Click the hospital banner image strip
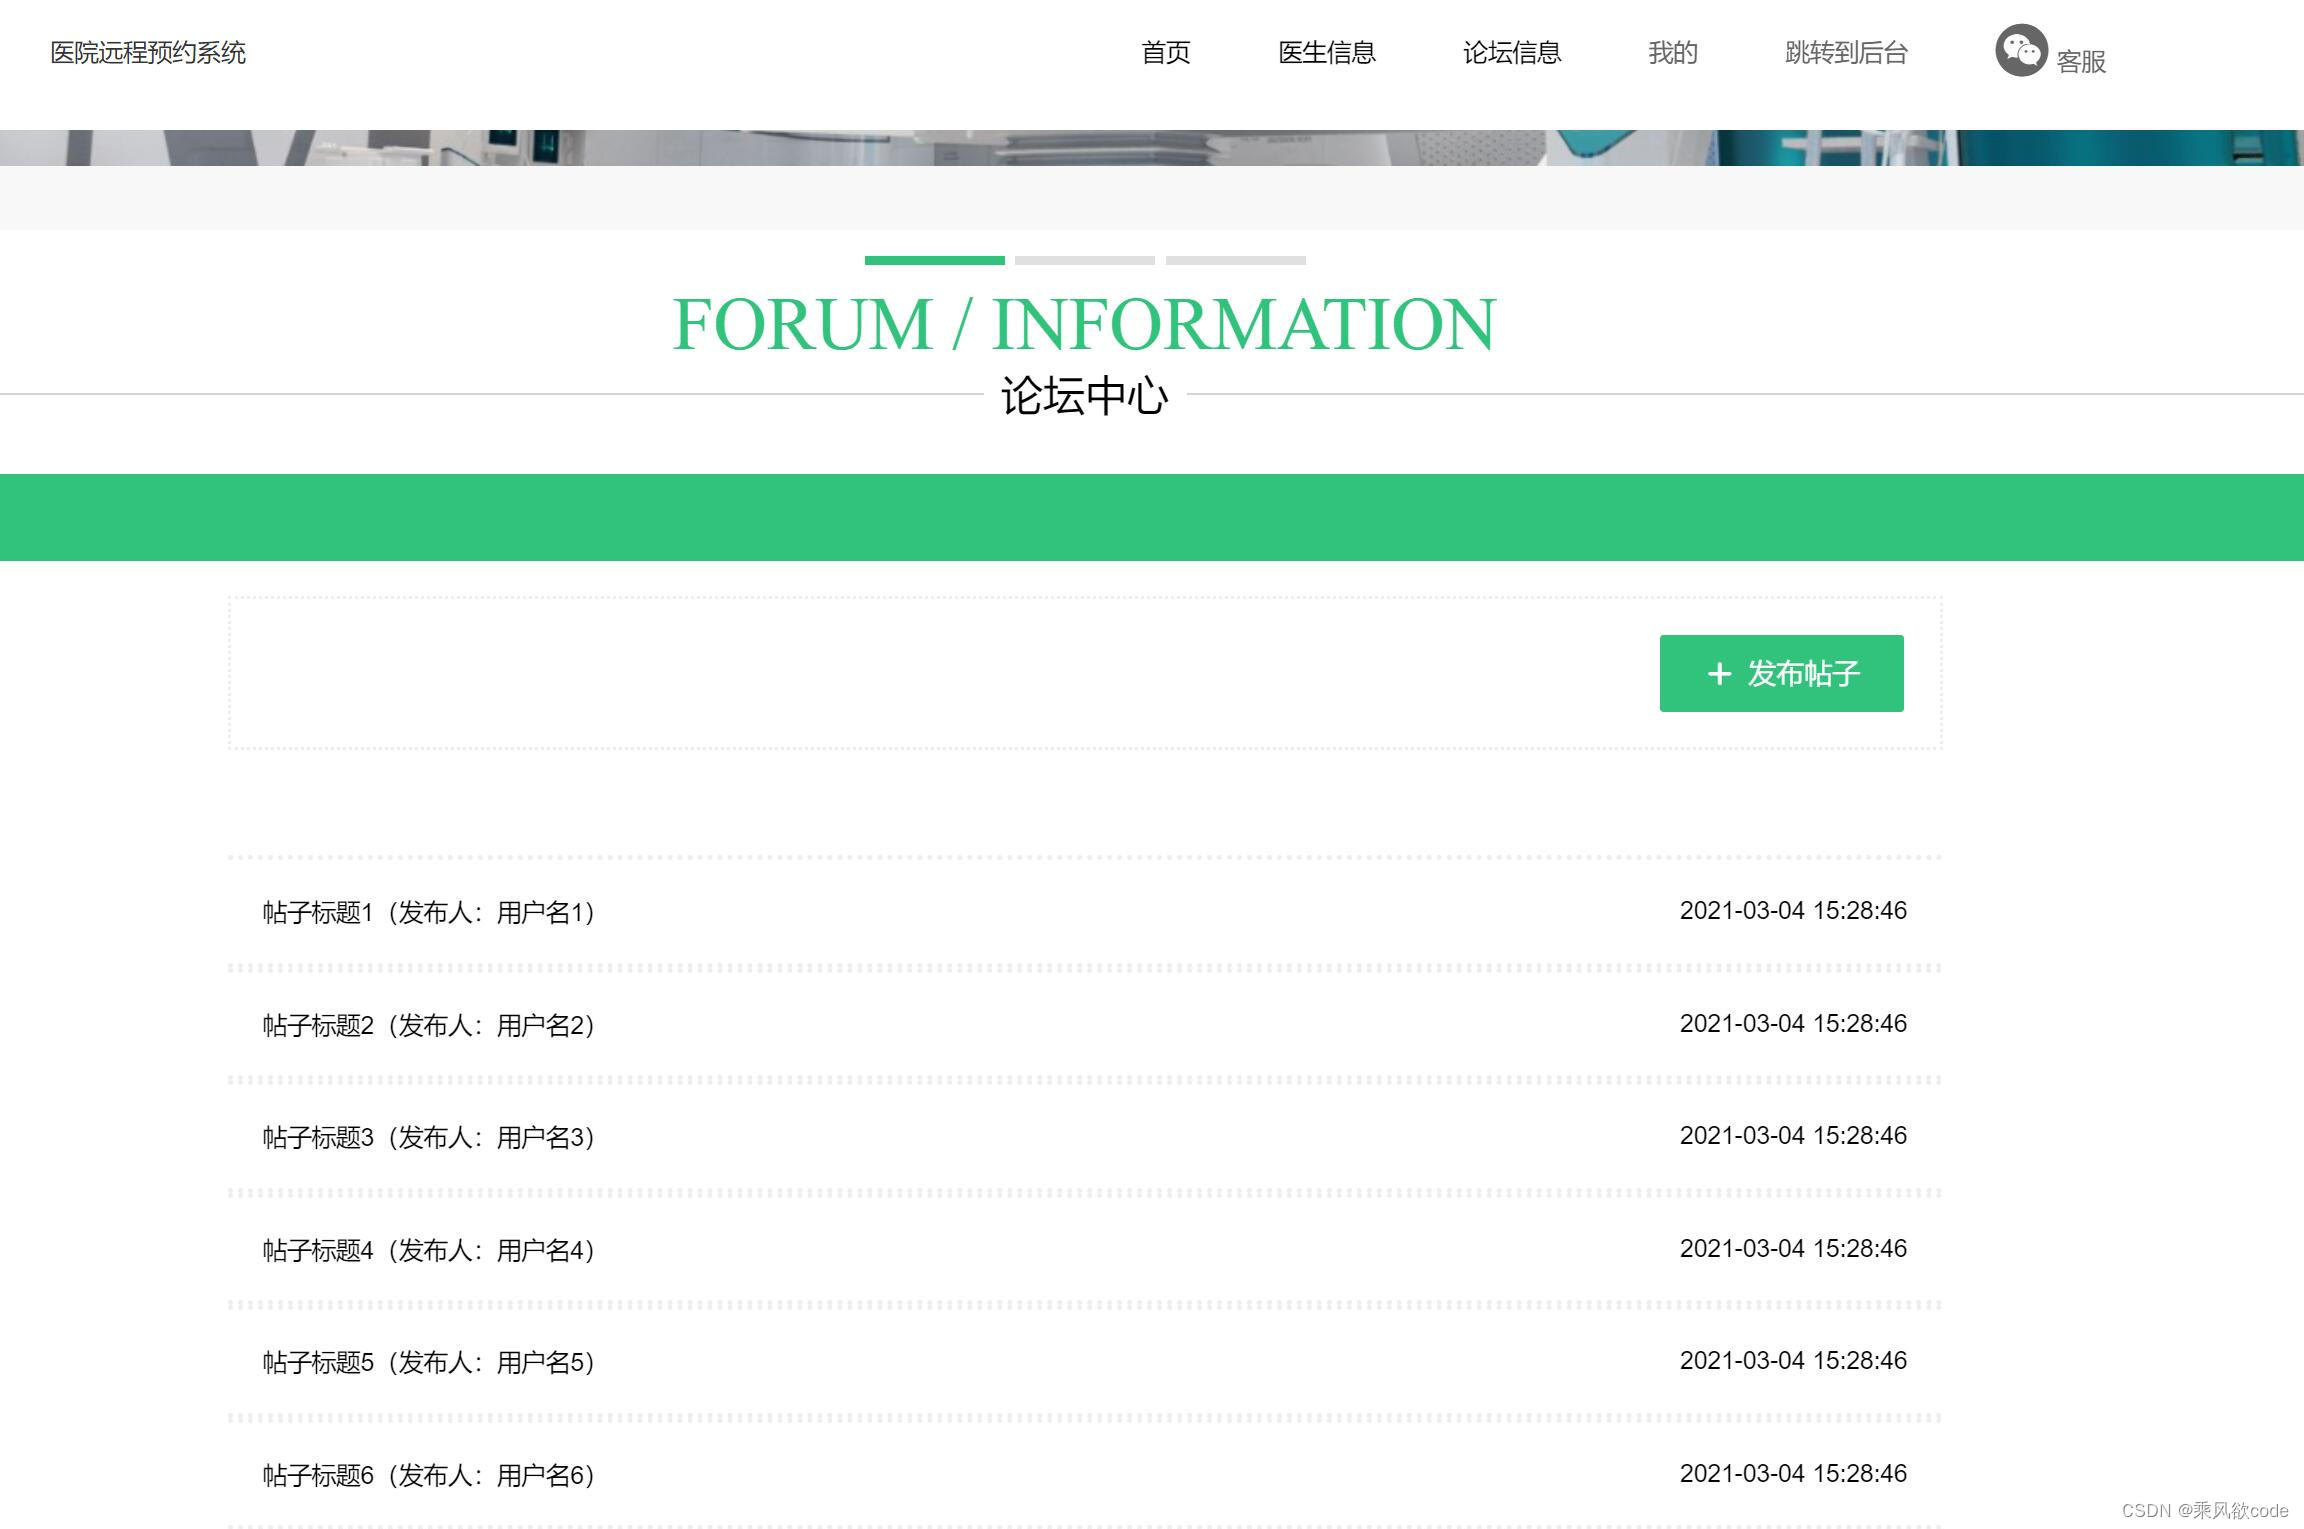This screenshot has width=2304, height=1529. pos(1152,147)
